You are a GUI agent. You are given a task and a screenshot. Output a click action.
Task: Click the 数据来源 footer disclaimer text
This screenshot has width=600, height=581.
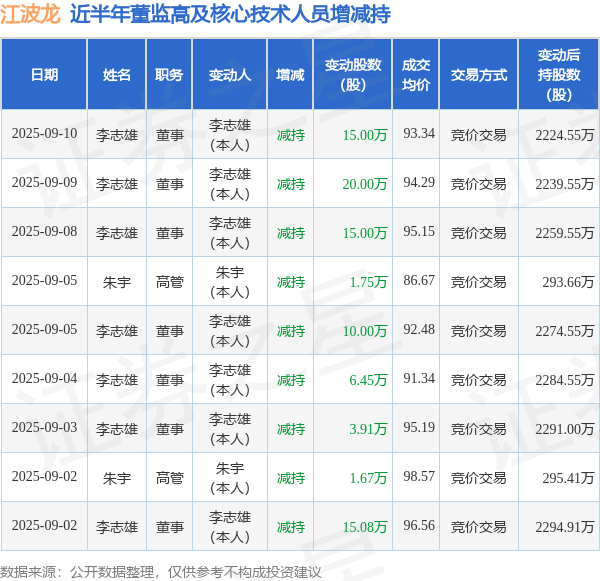[161, 572]
